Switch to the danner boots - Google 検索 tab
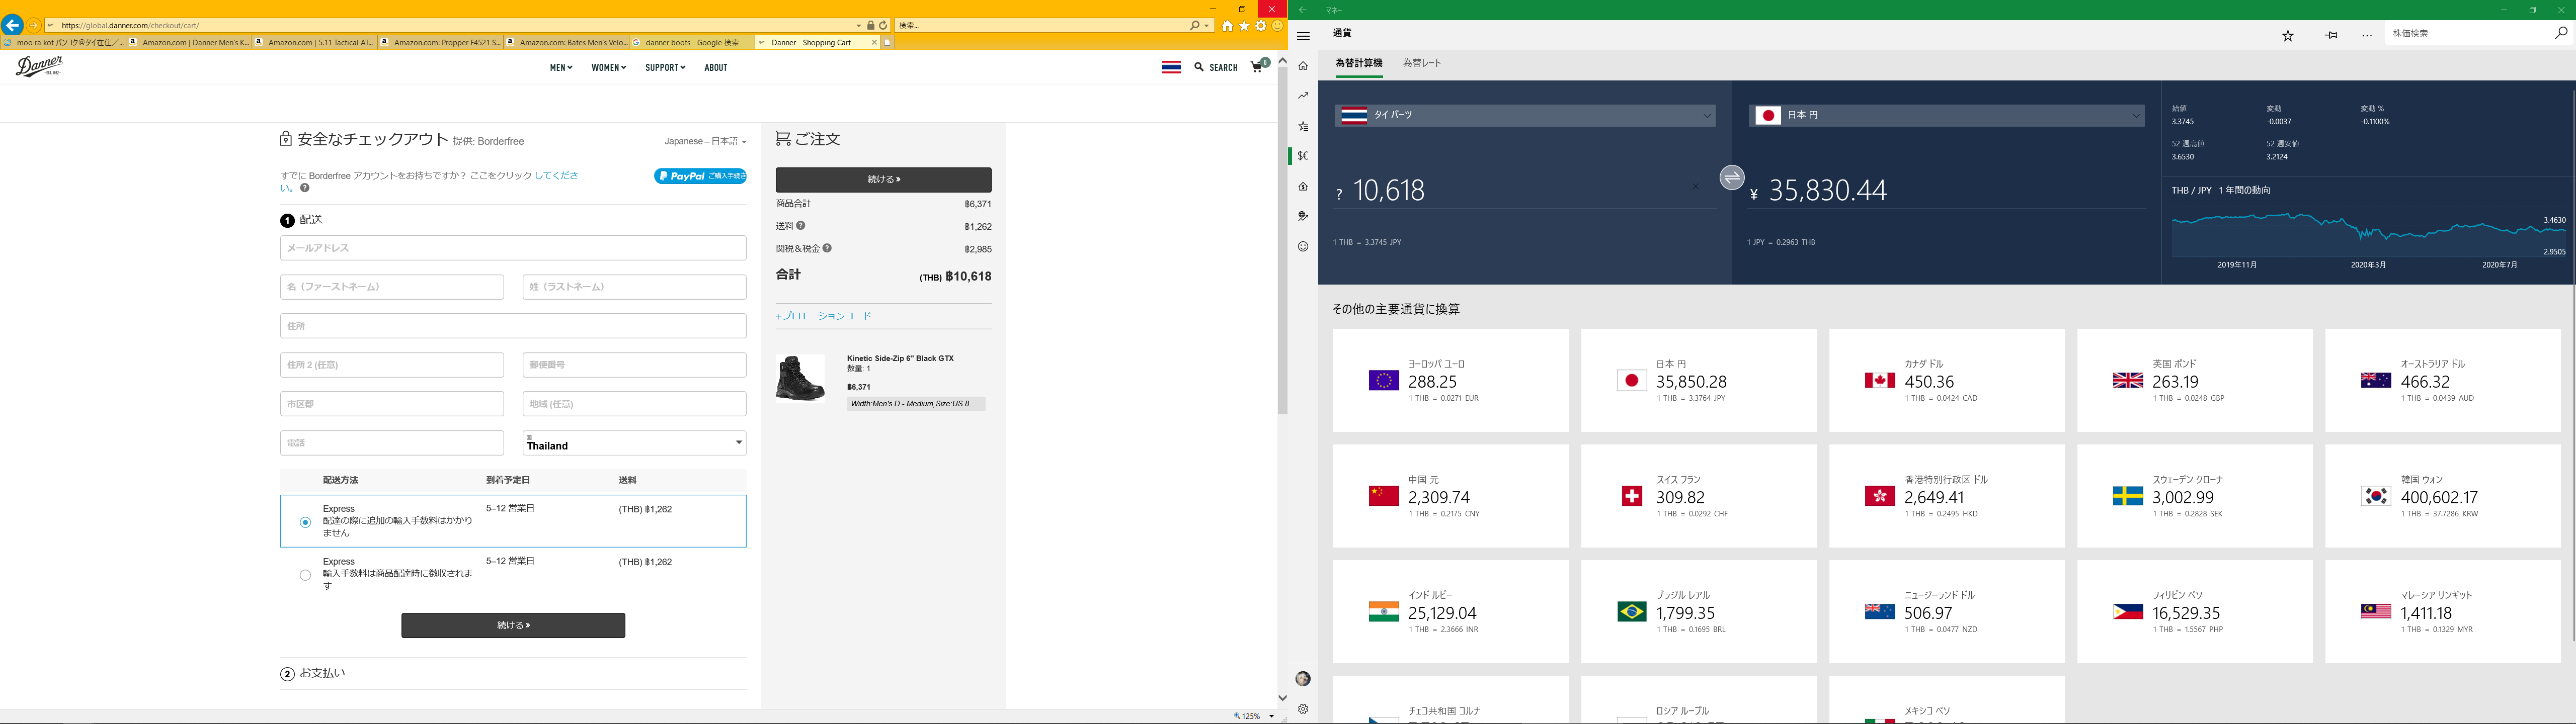 click(x=692, y=43)
